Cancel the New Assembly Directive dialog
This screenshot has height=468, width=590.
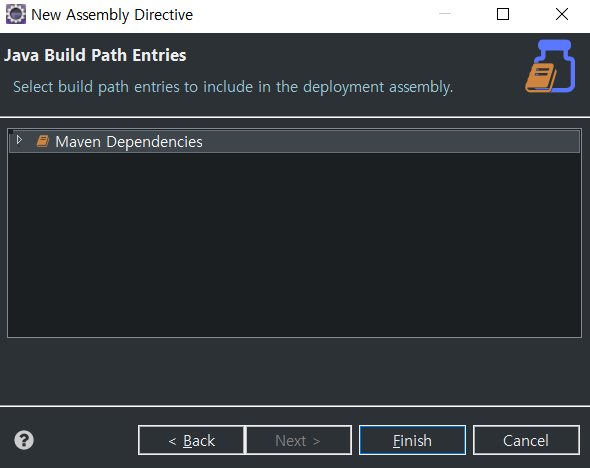click(526, 440)
